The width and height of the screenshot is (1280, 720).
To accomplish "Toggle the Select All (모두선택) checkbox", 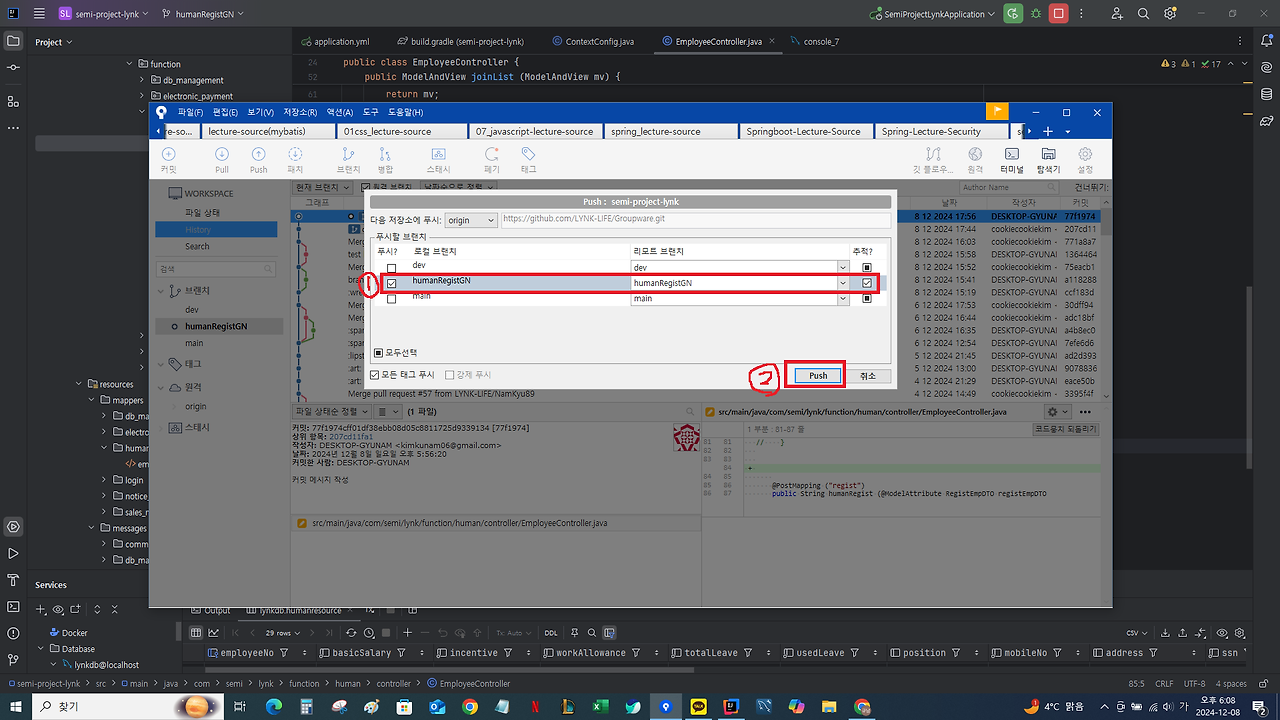I will (379, 353).
